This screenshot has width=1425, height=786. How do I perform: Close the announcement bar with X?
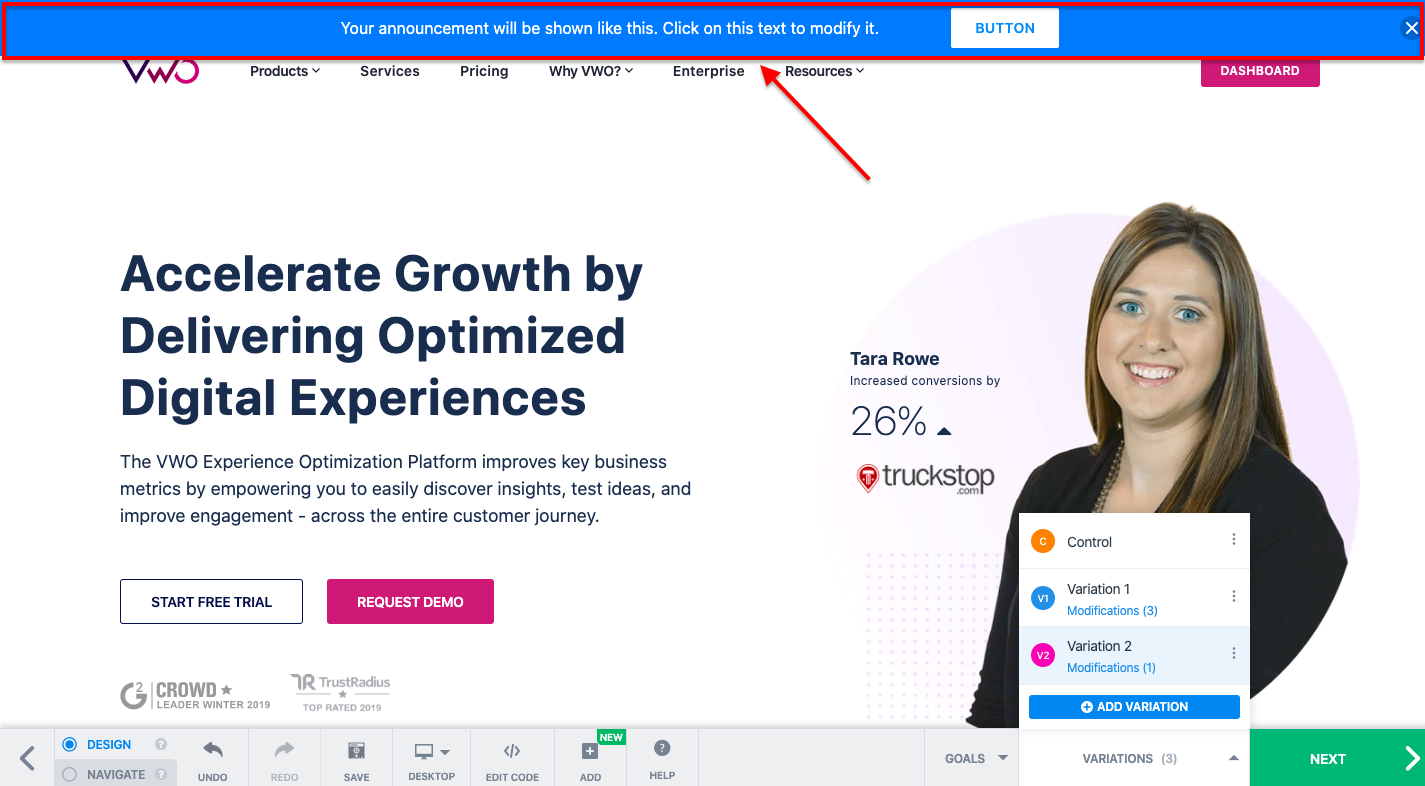point(1411,28)
